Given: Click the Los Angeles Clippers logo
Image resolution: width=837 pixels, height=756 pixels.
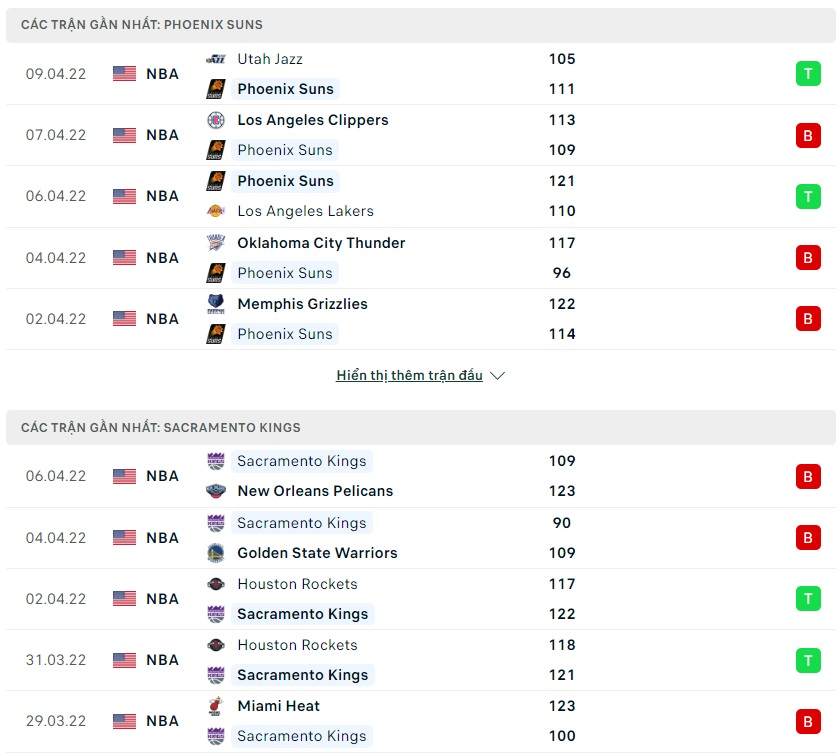Looking at the screenshot, I should coord(216,120).
